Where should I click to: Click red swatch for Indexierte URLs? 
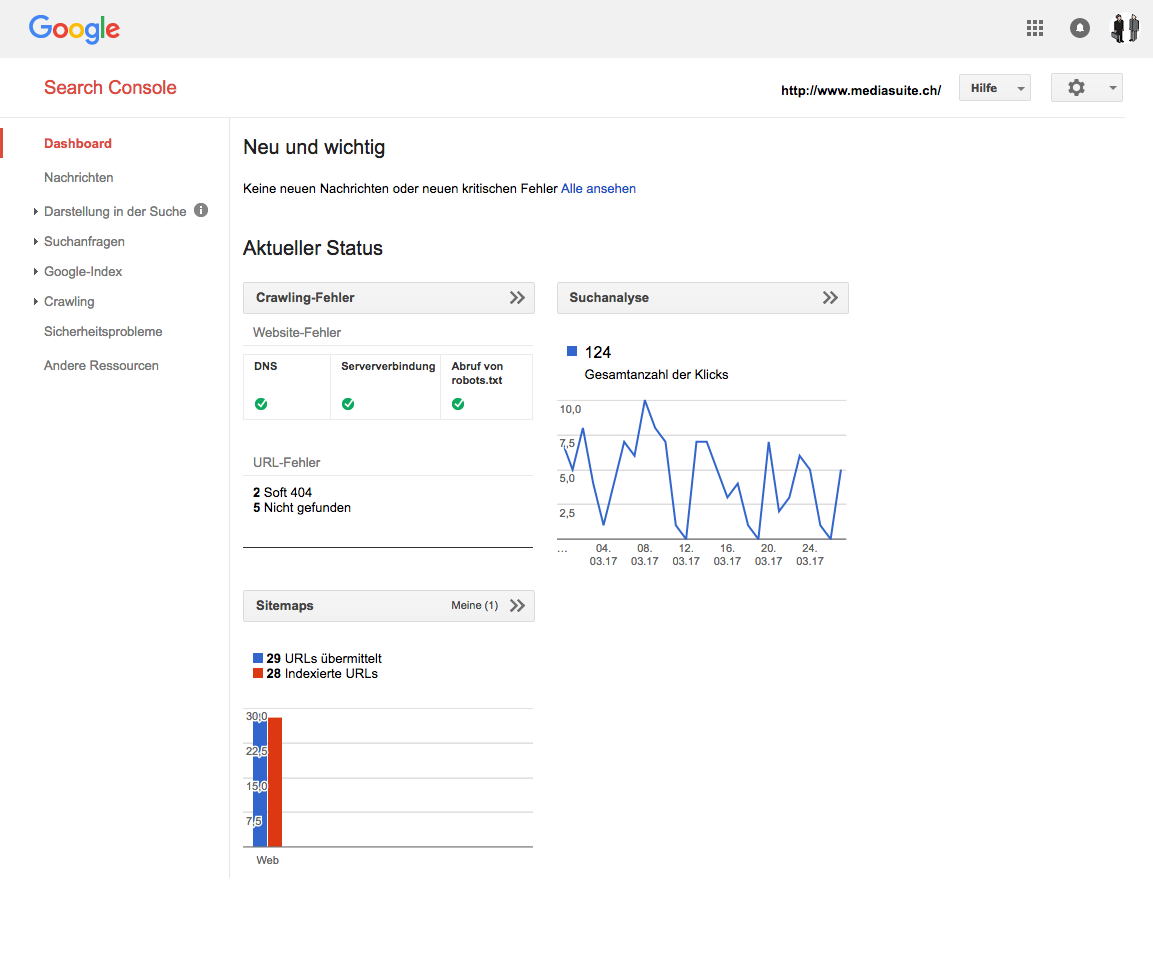pyautogui.click(x=258, y=673)
